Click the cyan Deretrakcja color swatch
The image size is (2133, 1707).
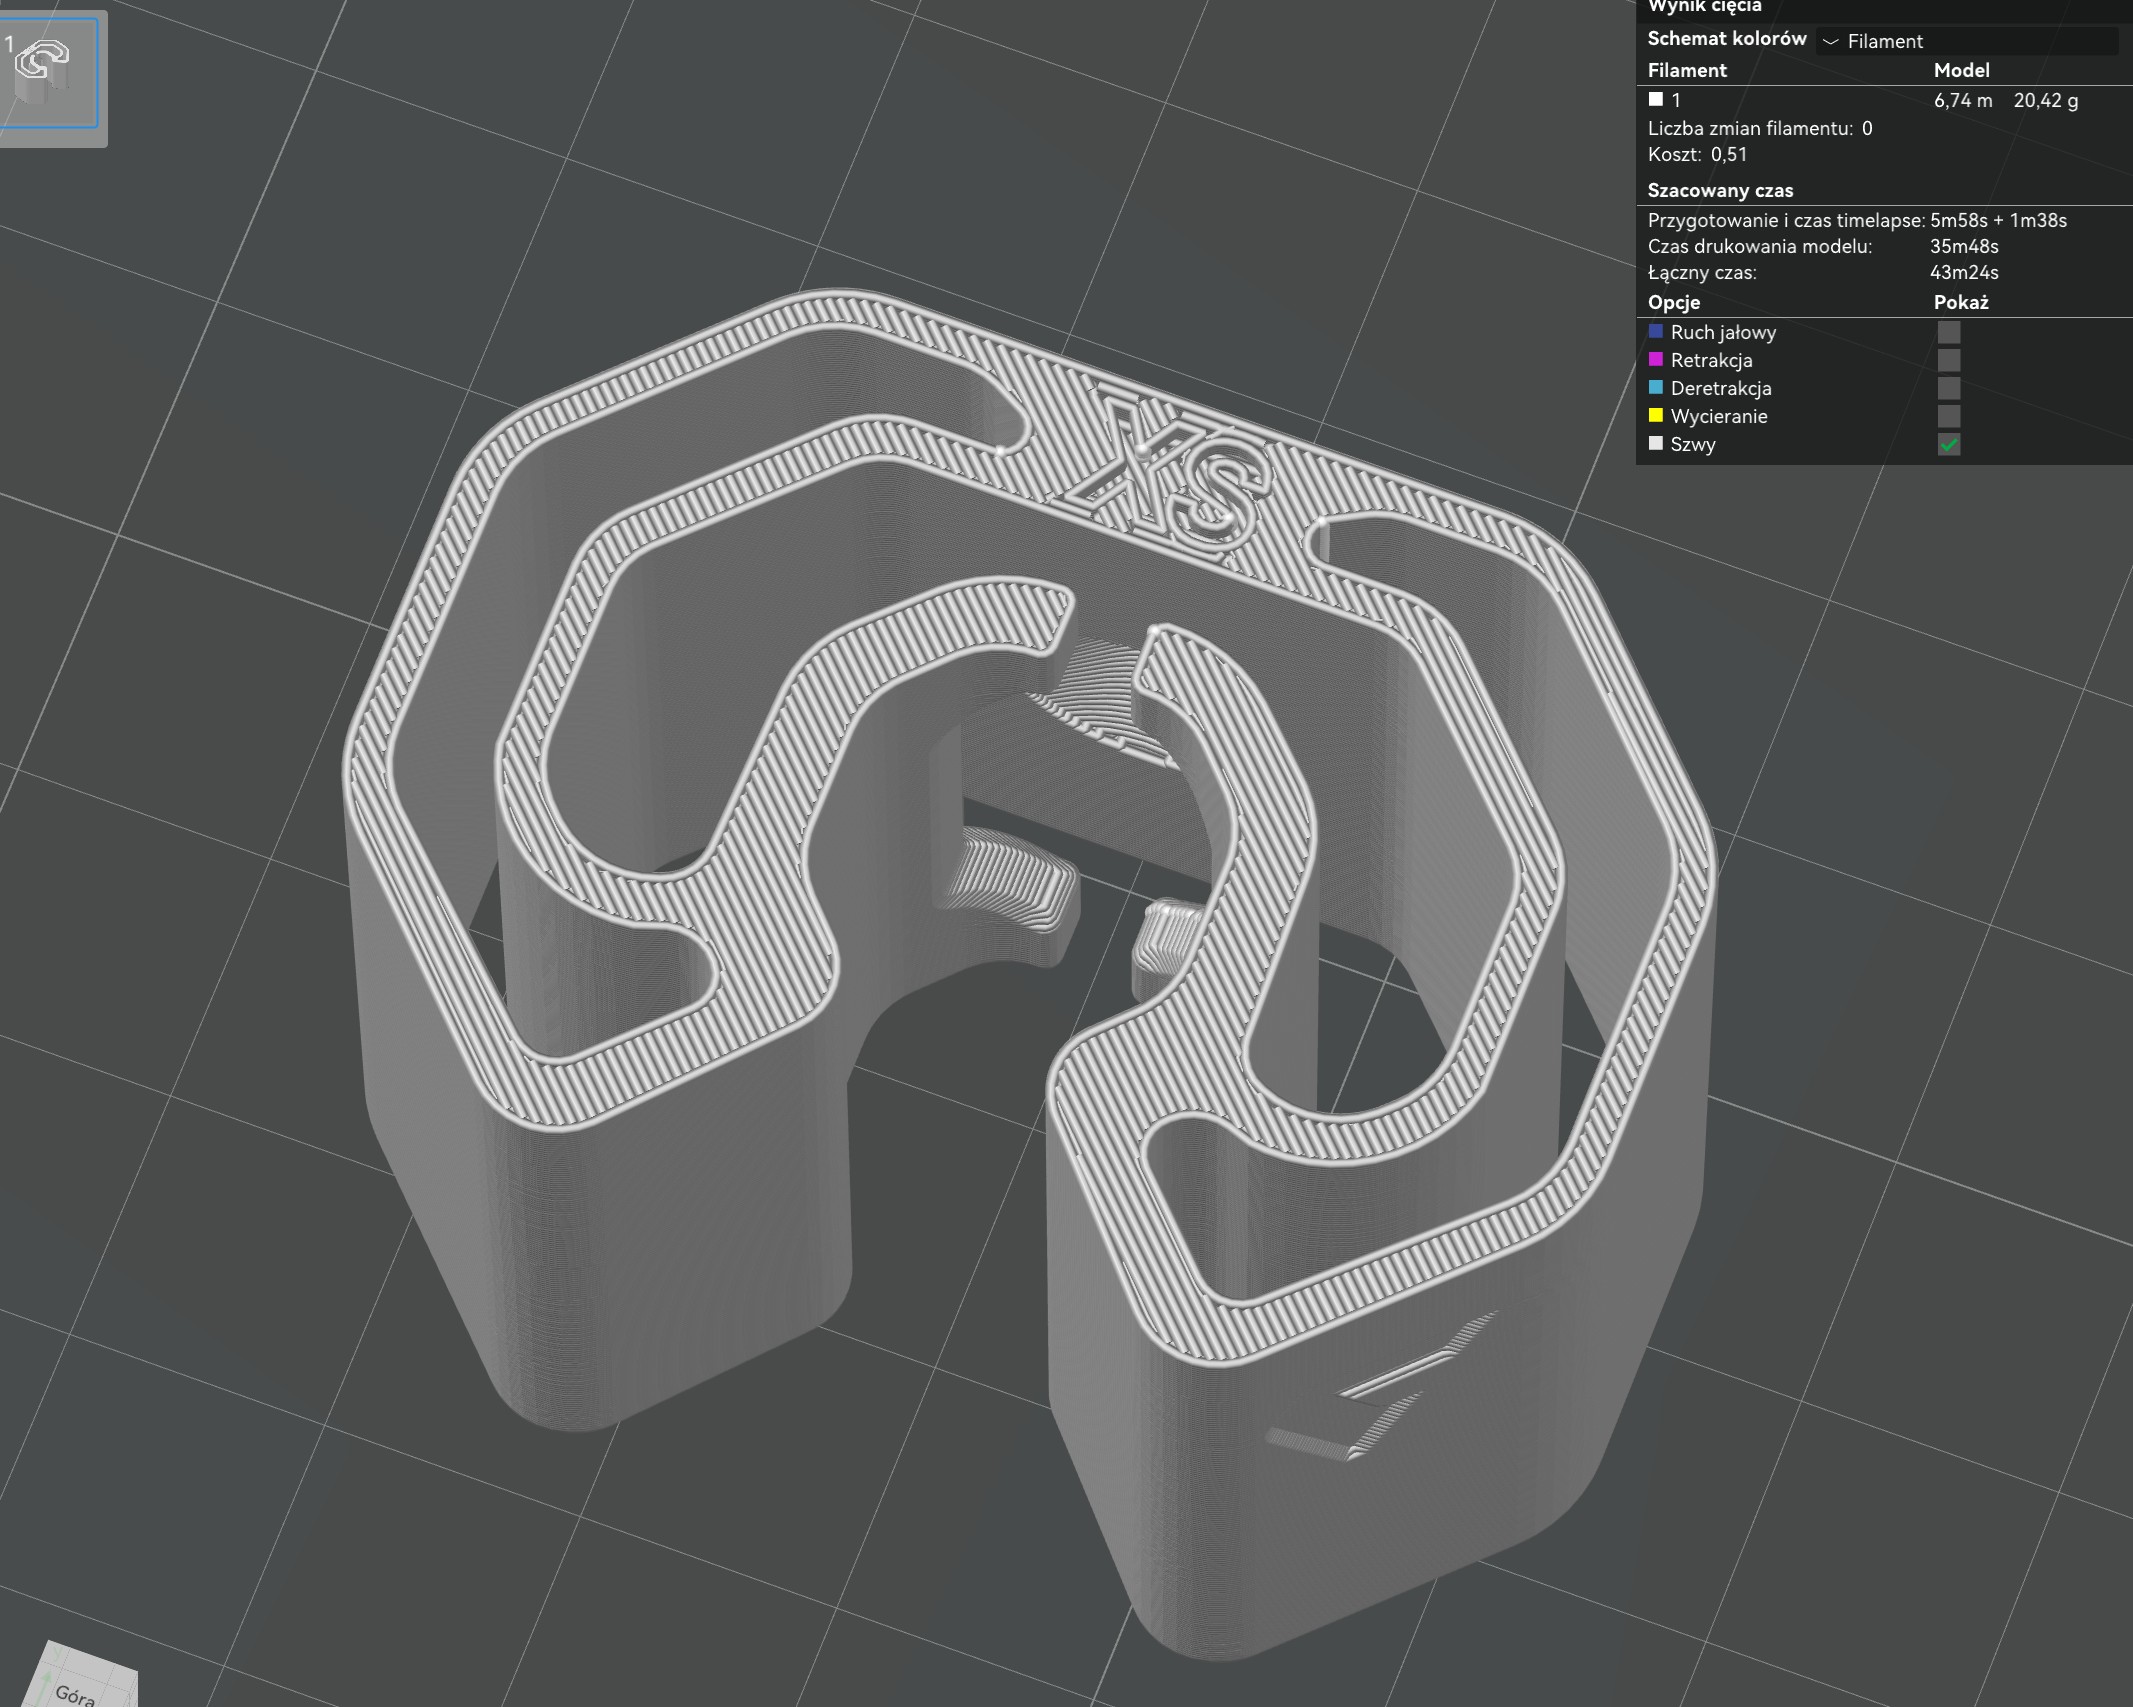[x=1656, y=387]
